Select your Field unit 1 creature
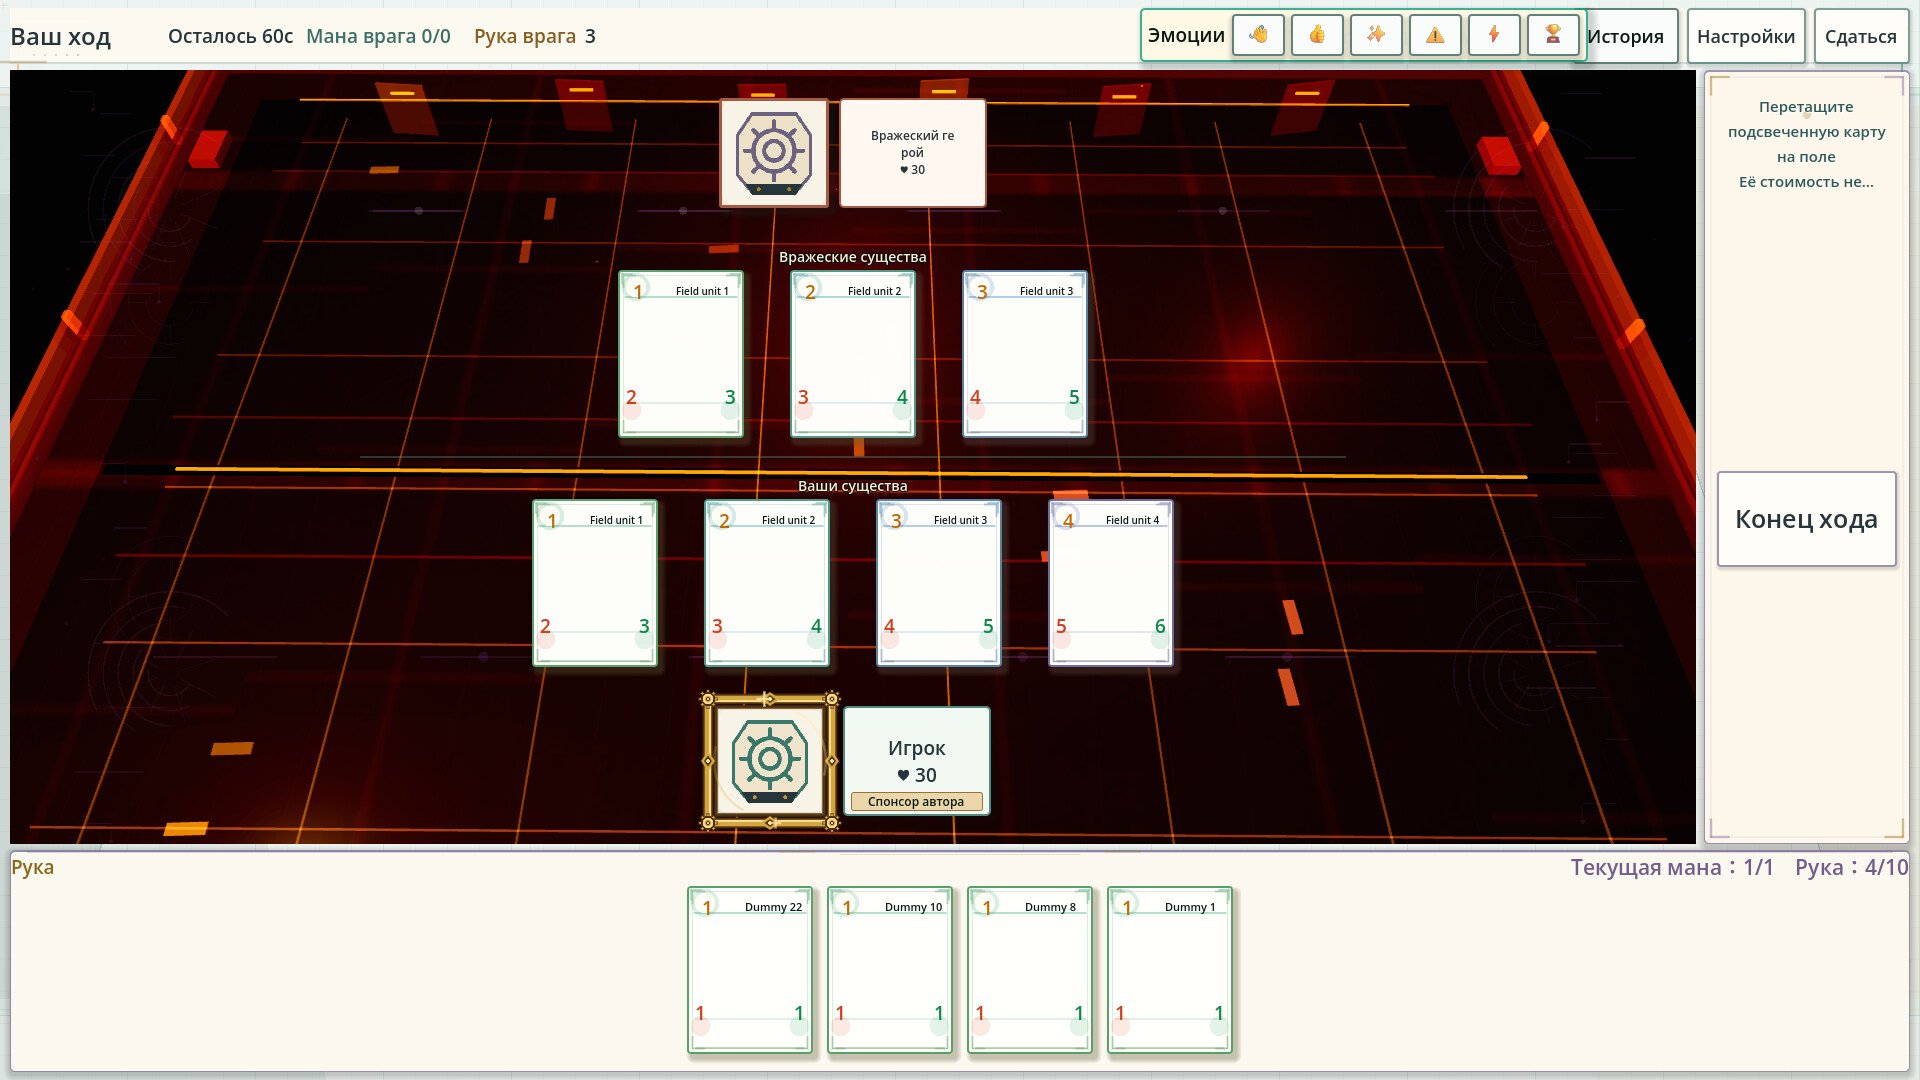The image size is (1920, 1080). tap(595, 583)
